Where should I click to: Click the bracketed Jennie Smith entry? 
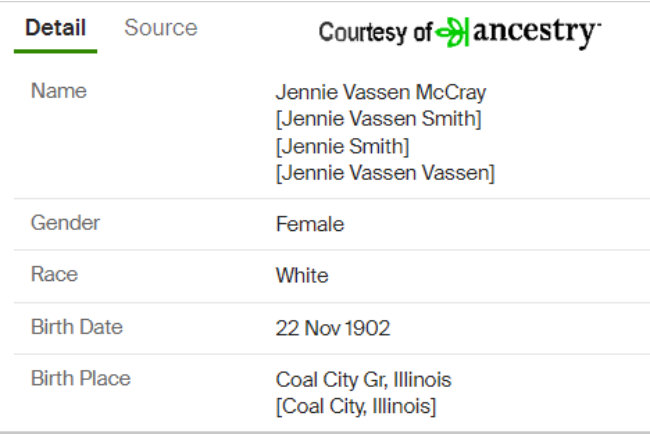342,146
